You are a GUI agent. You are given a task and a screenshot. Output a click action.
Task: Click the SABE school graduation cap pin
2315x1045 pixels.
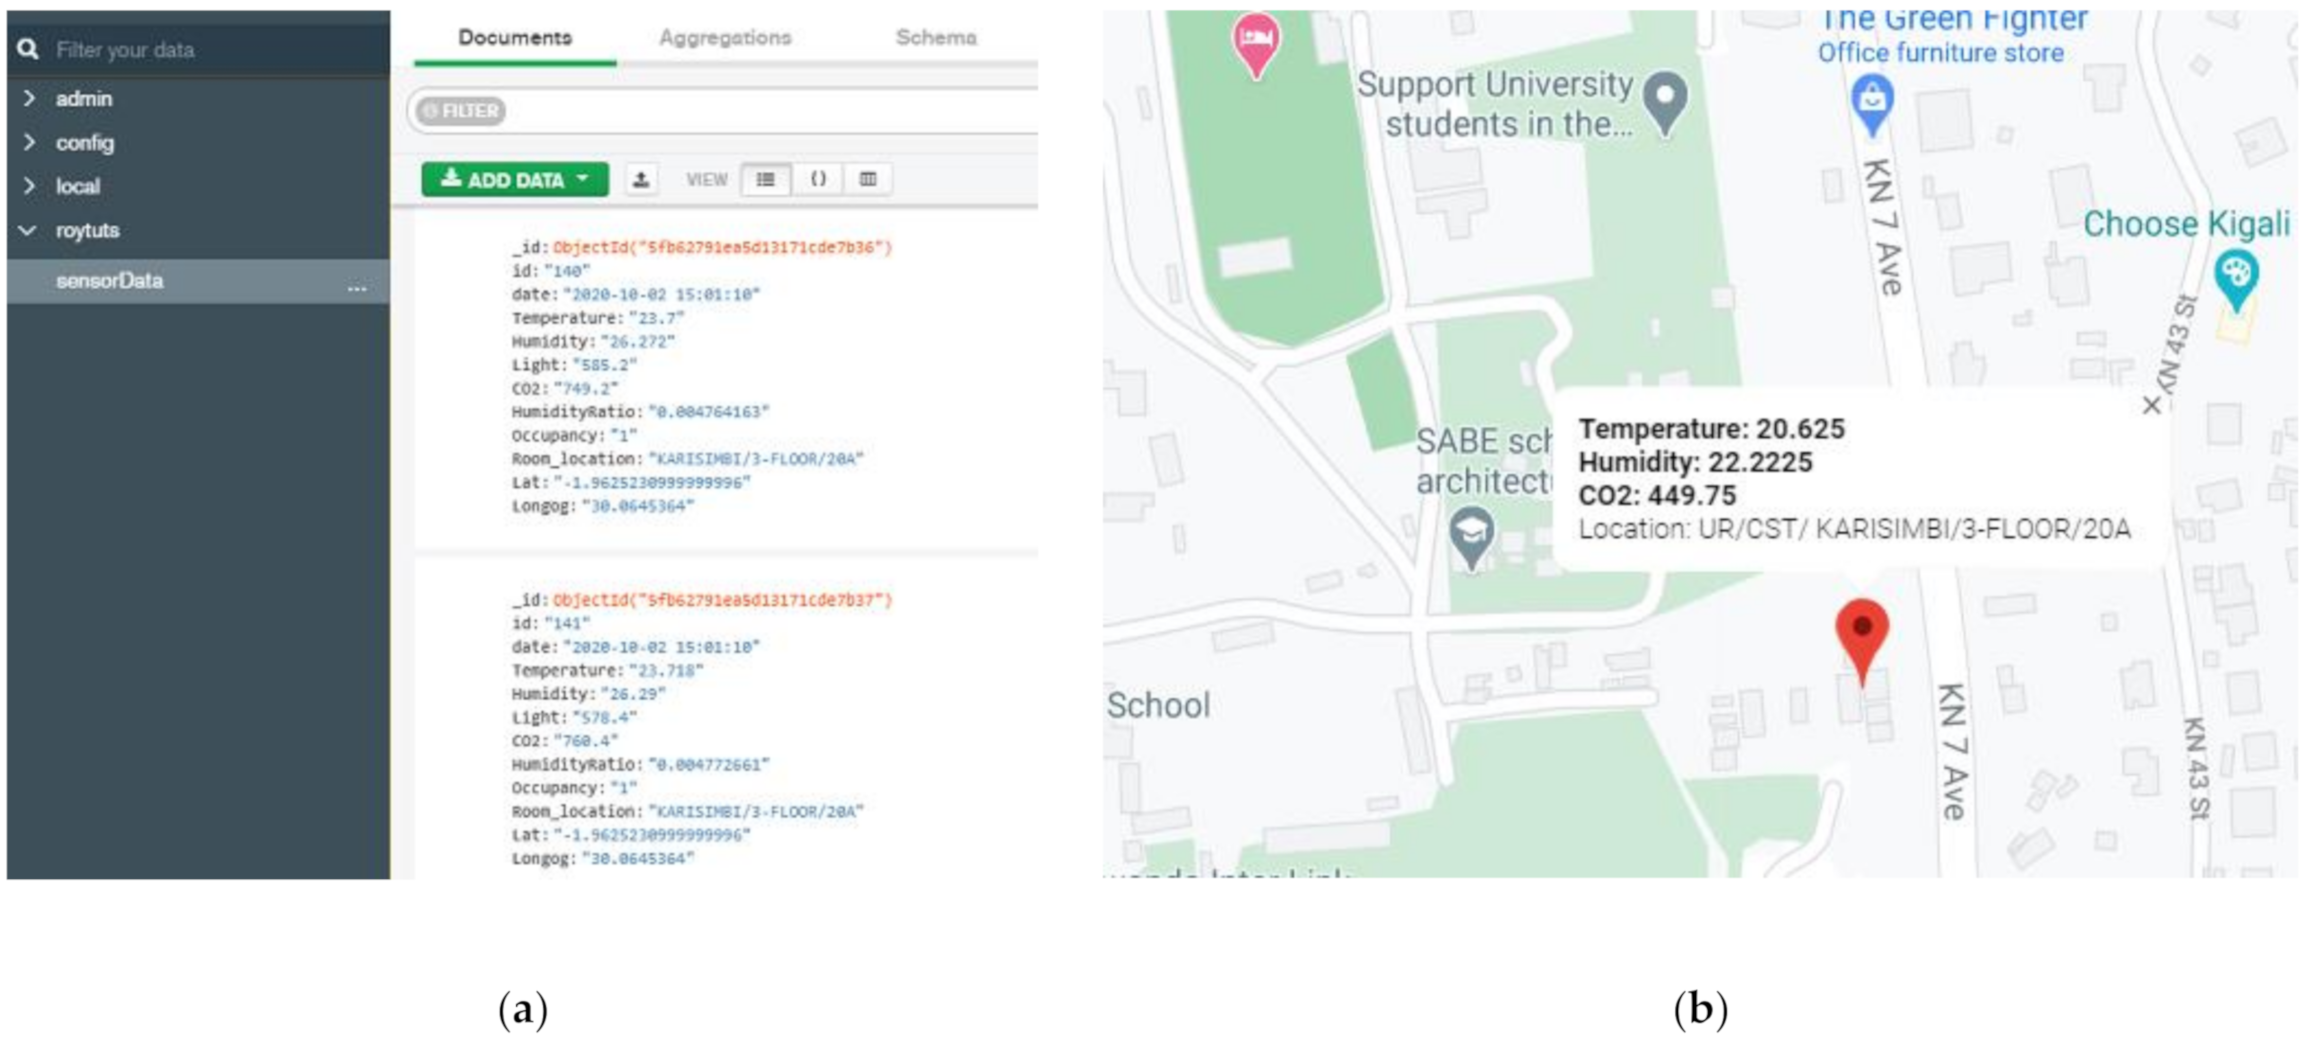click(1471, 537)
